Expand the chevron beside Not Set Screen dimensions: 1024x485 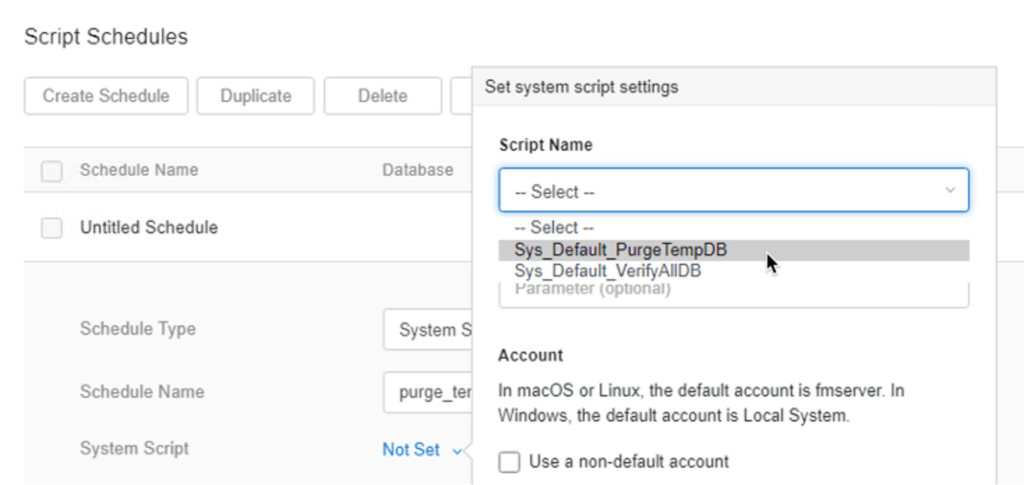[x=458, y=451]
